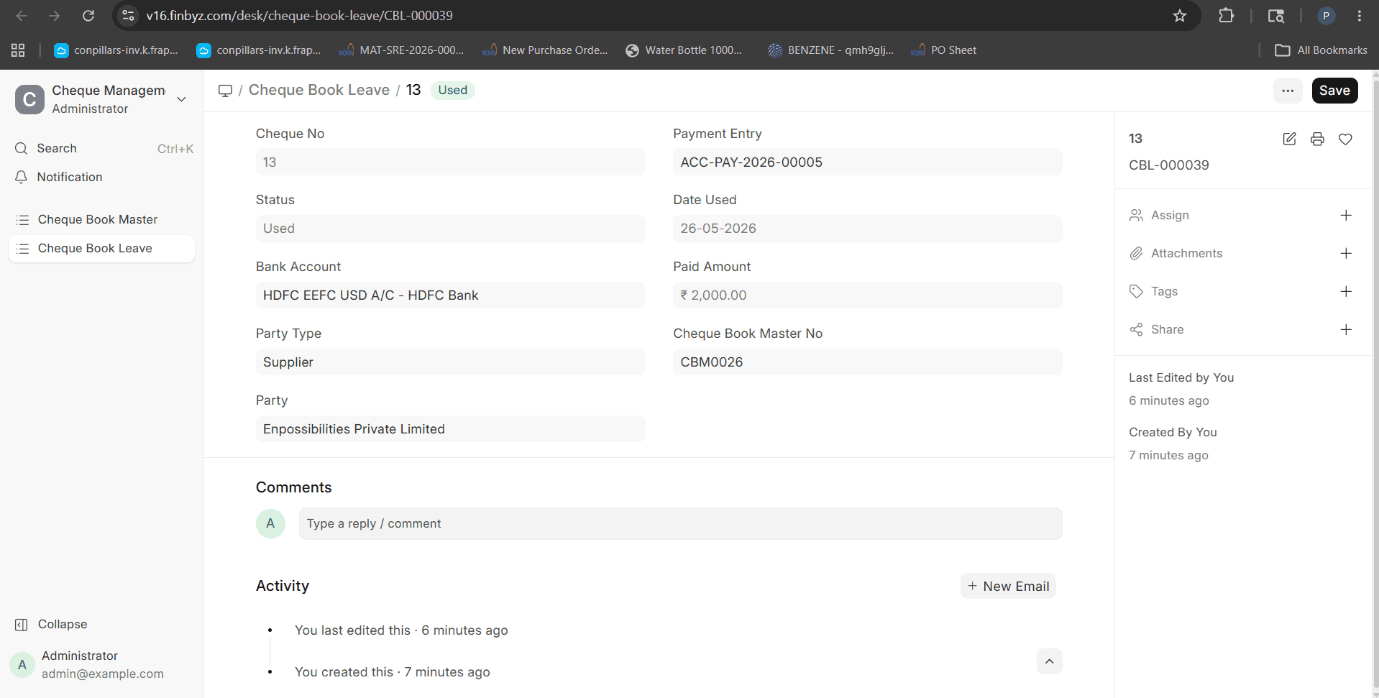This screenshot has width=1379, height=698.
Task: Click the Tags label
Action: pos(1164,291)
